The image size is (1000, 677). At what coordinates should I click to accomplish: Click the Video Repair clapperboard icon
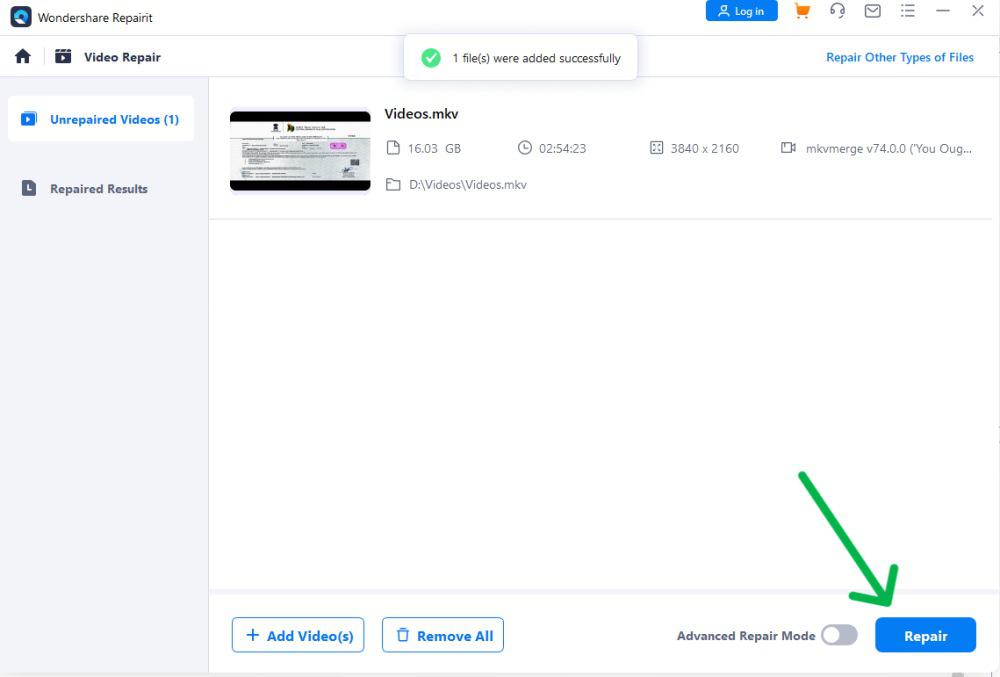[x=63, y=57]
